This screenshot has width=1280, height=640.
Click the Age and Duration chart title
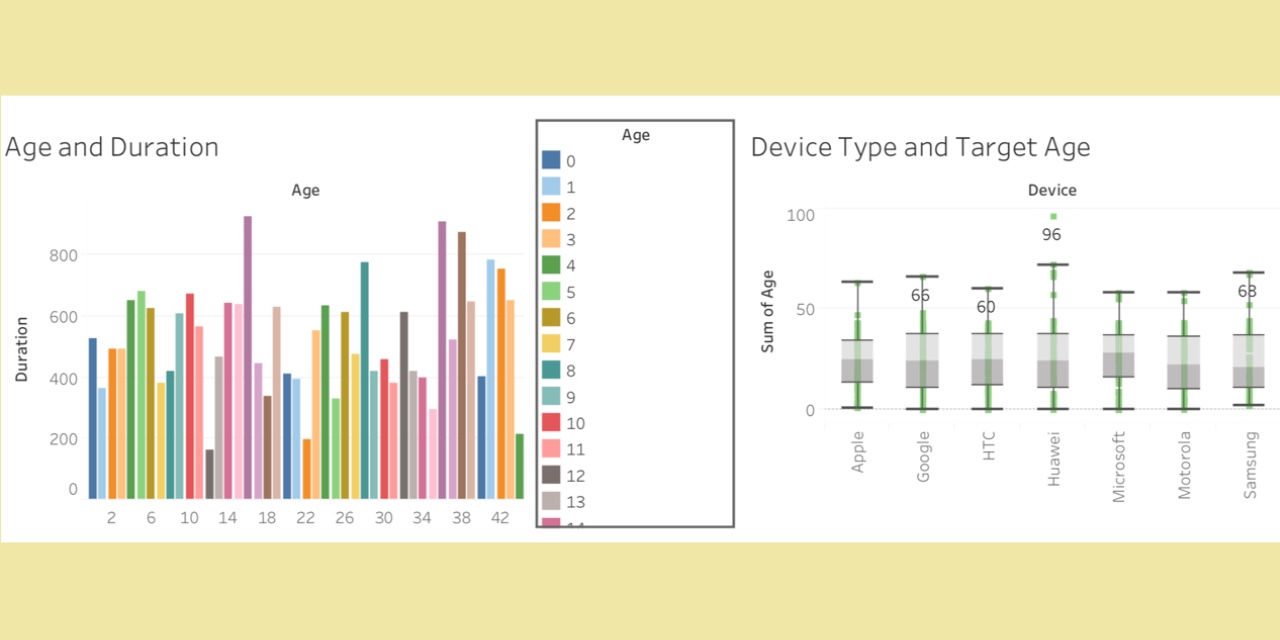point(111,147)
